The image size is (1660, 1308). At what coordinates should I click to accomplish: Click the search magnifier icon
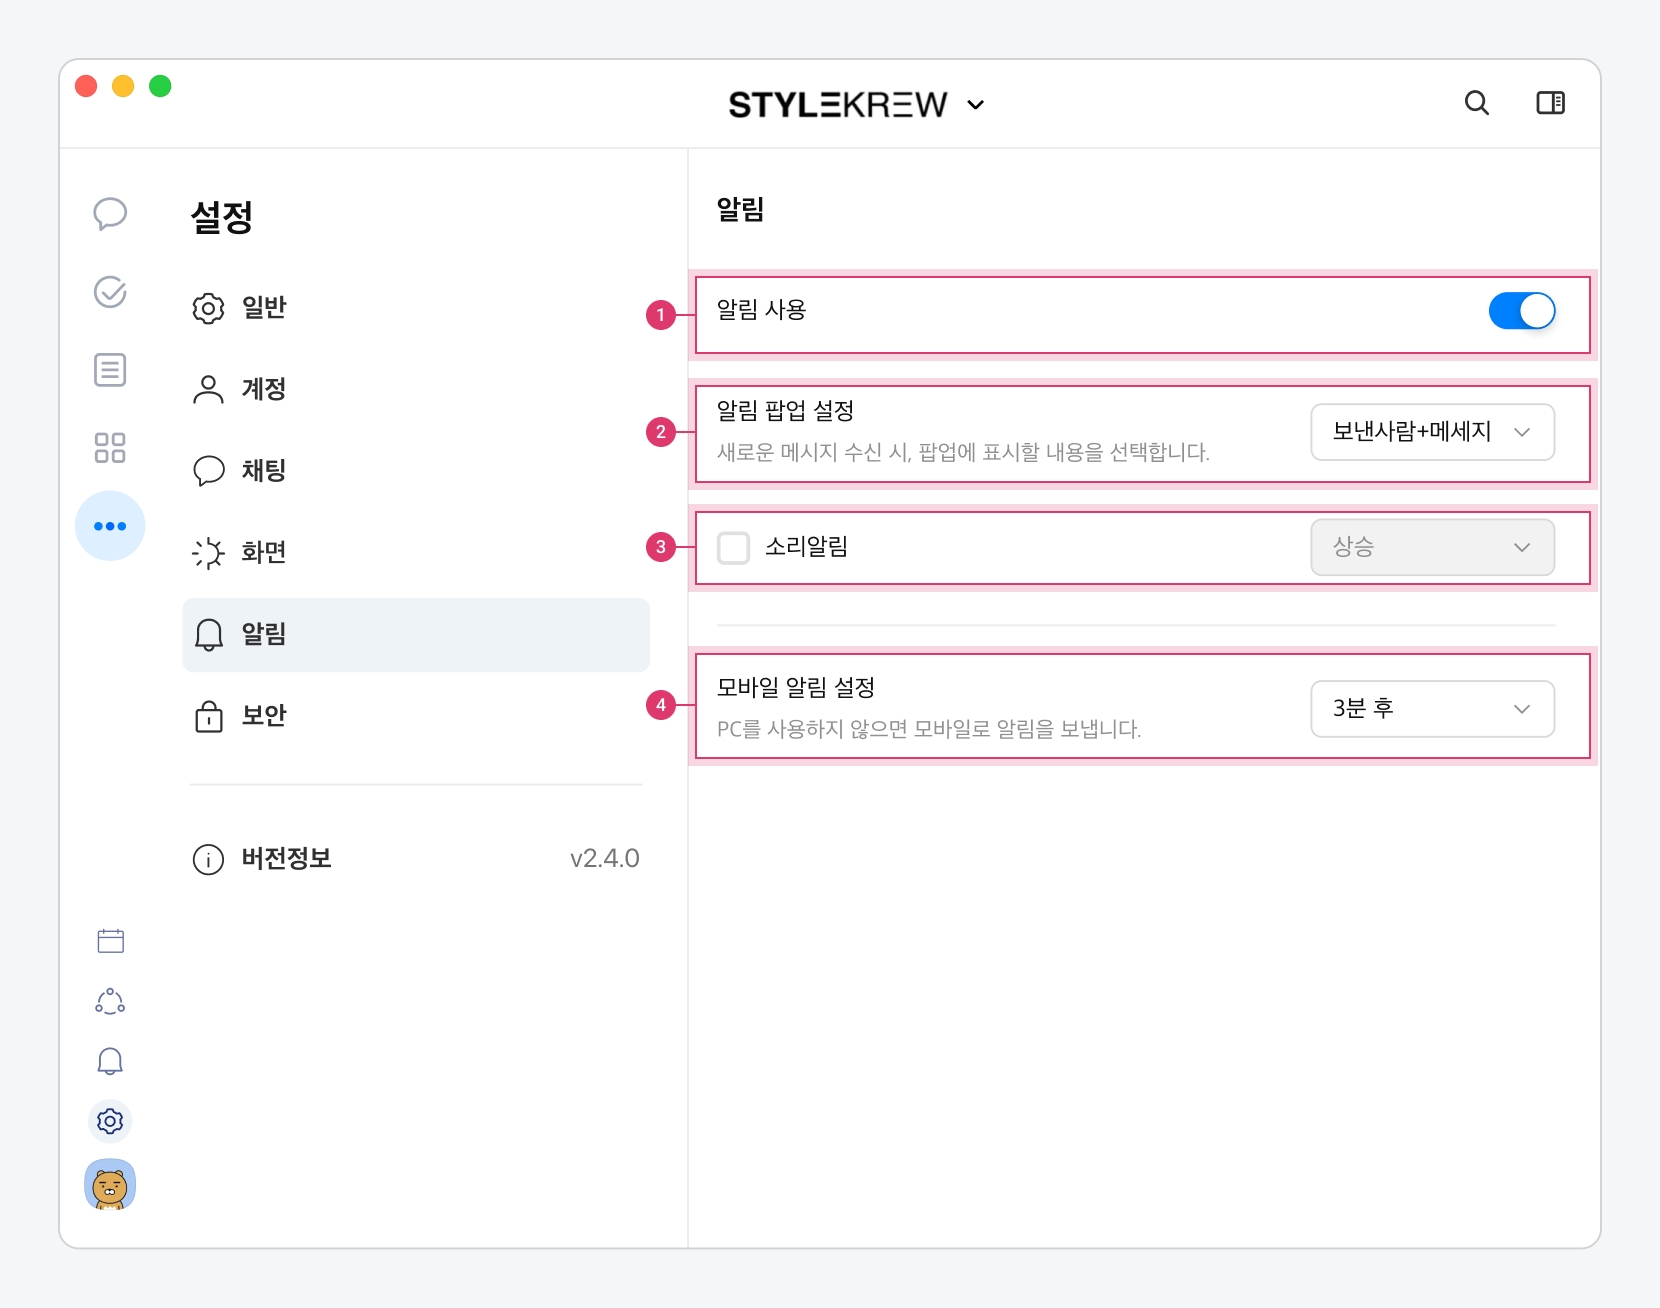pos(1476,103)
